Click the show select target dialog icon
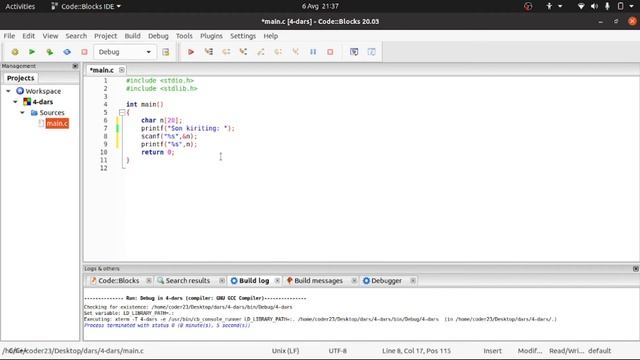Image resolution: width=640 pixels, height=360 pixels. click(166, 52)
